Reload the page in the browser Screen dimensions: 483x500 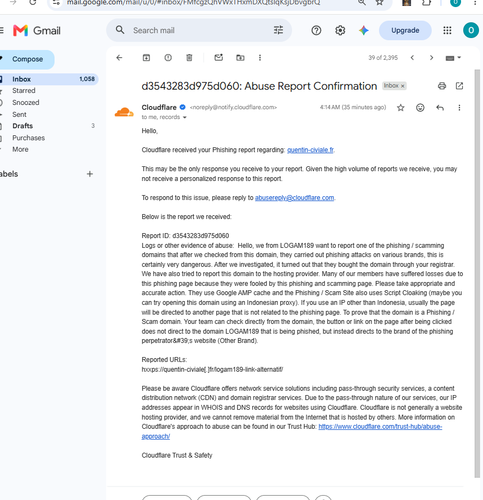pos(33,3)
